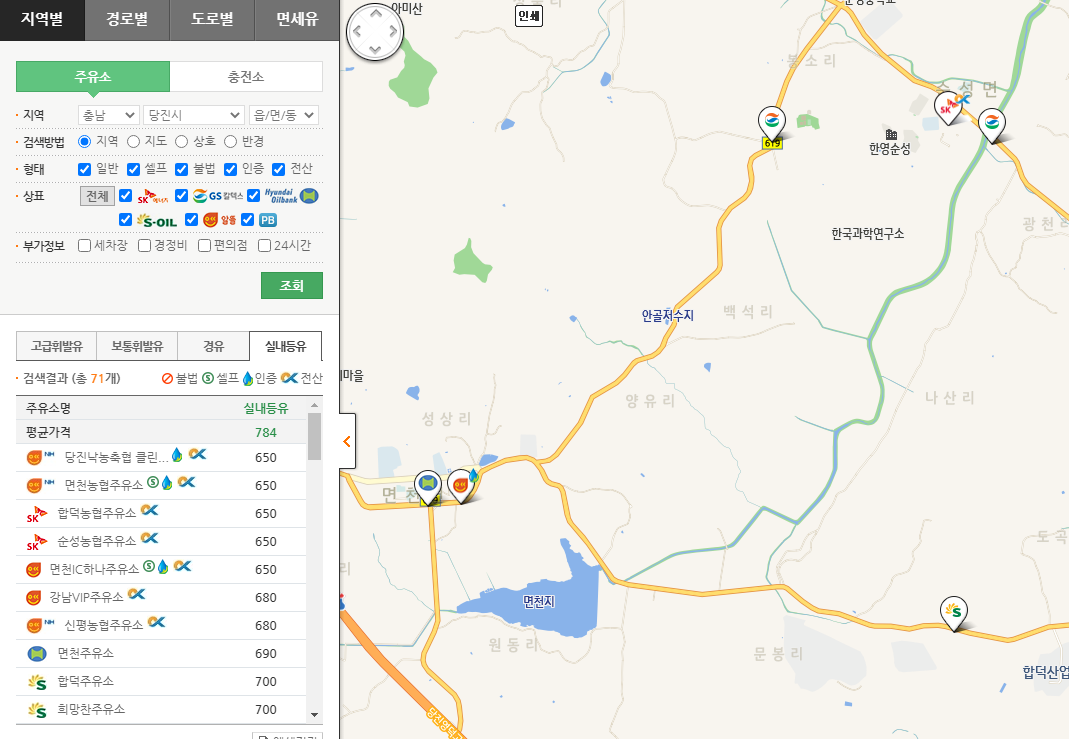Uncheck the 셀프 type checkbox
The image size is (1069, 739).
tap(134, 169)
